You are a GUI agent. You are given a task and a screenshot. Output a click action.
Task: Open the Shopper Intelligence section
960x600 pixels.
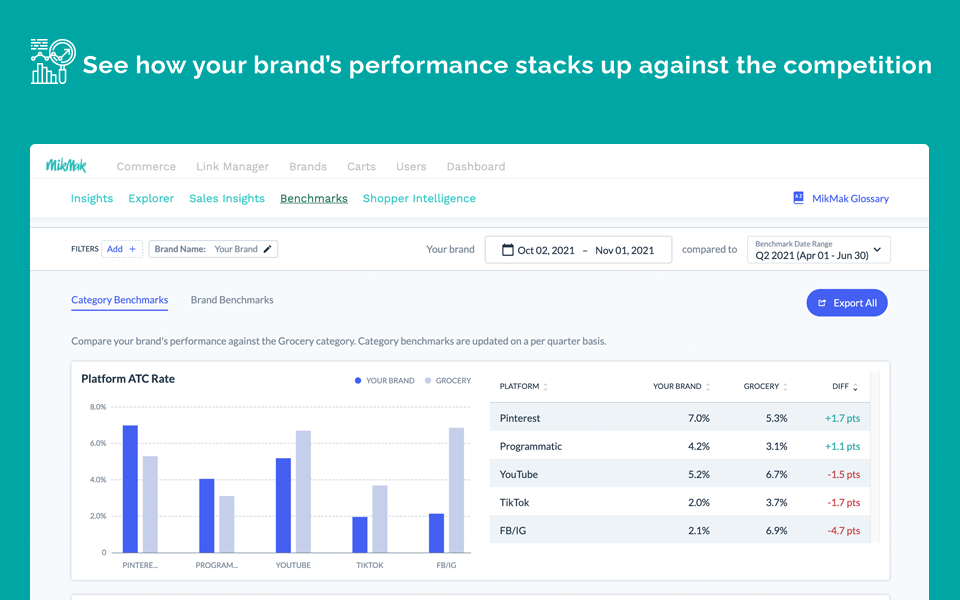[419, 198]
